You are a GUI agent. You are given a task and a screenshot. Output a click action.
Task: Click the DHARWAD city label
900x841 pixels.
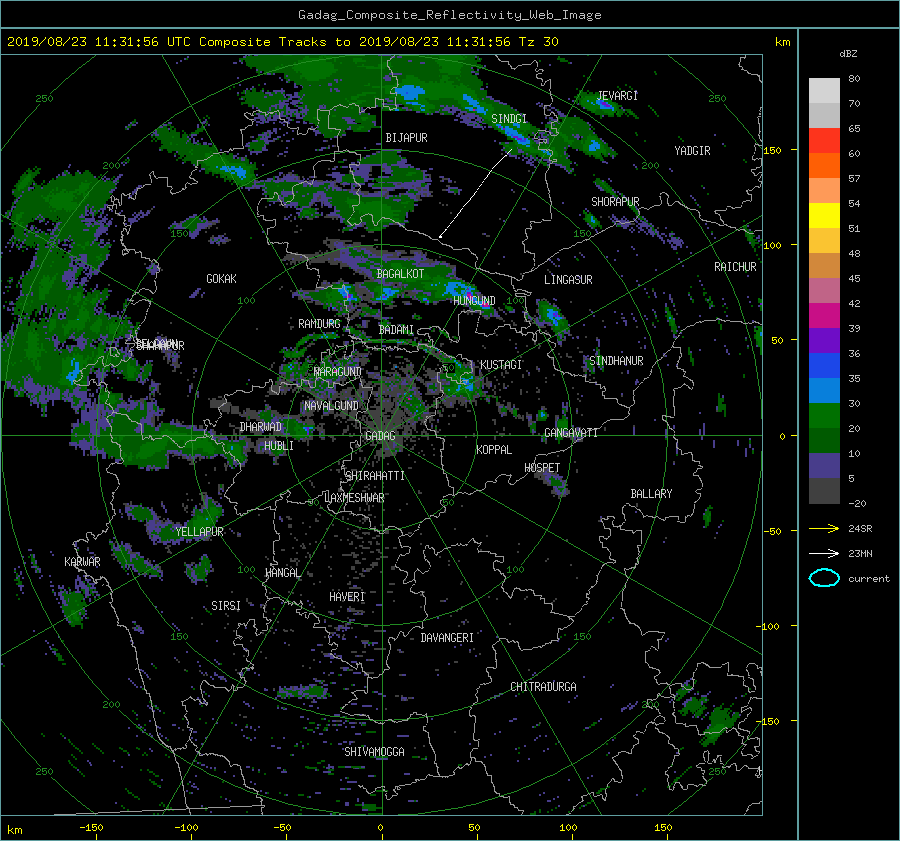[x=261, y=427]
